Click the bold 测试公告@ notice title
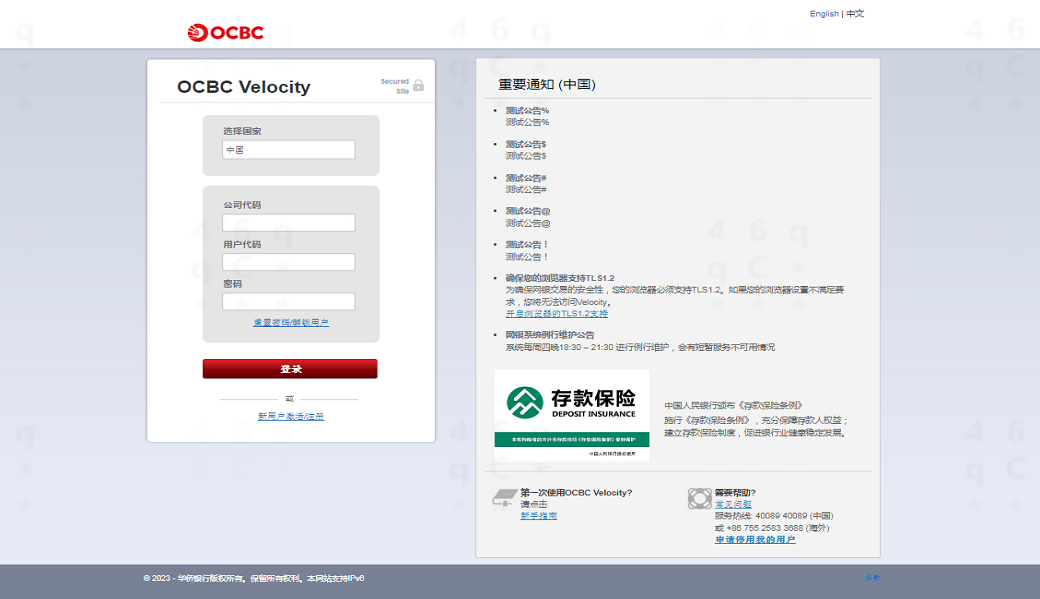1040x599 pixels. [x=528, y=211]
